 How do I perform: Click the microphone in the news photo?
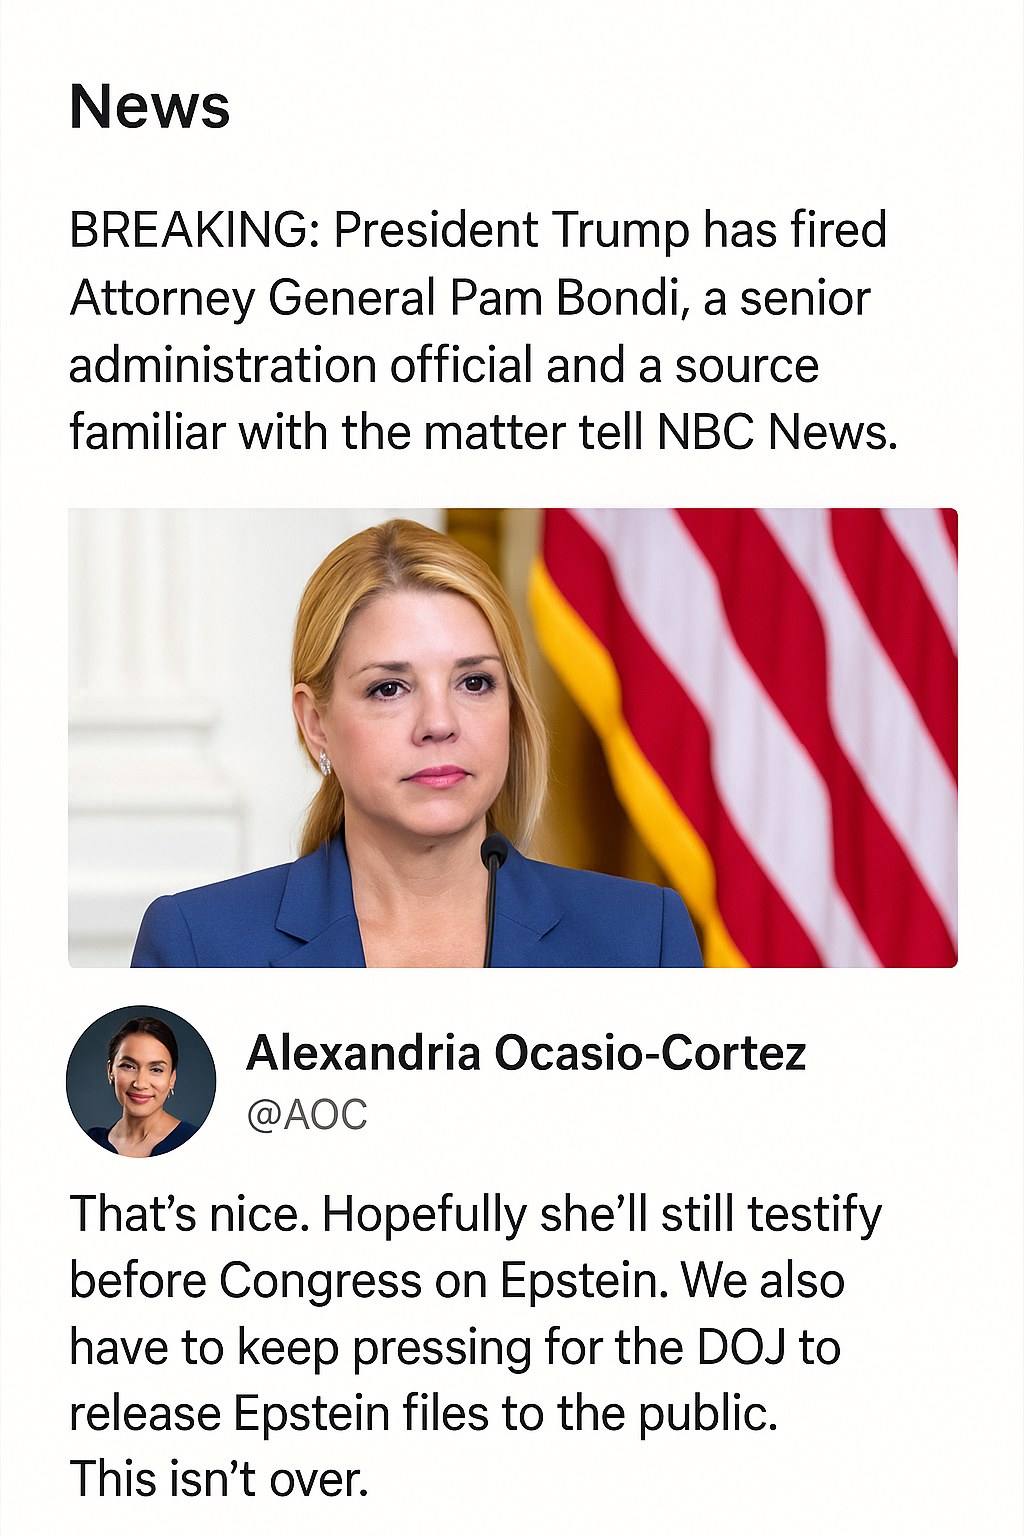coord(493,855)
